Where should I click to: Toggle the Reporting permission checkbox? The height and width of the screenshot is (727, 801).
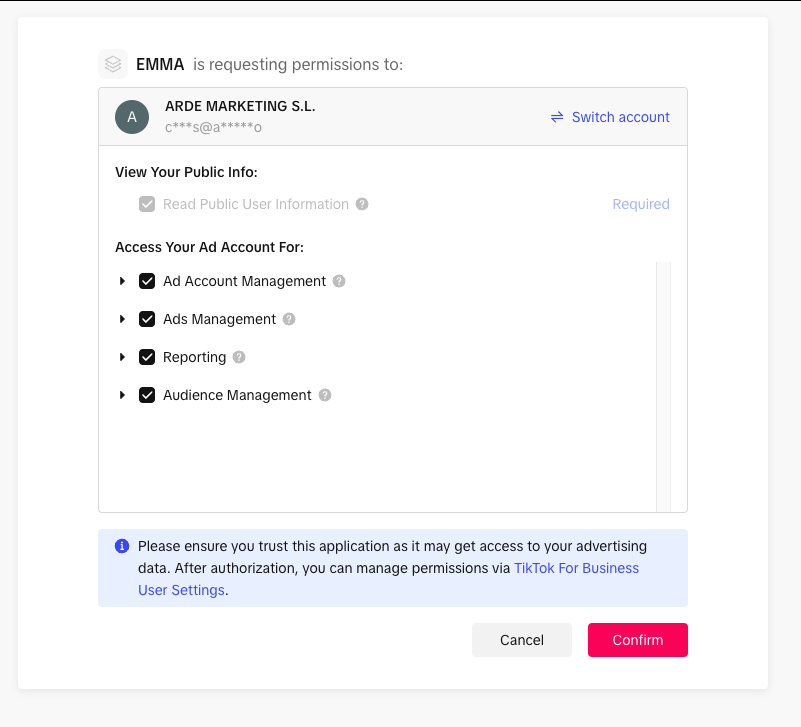click(147, 357)
